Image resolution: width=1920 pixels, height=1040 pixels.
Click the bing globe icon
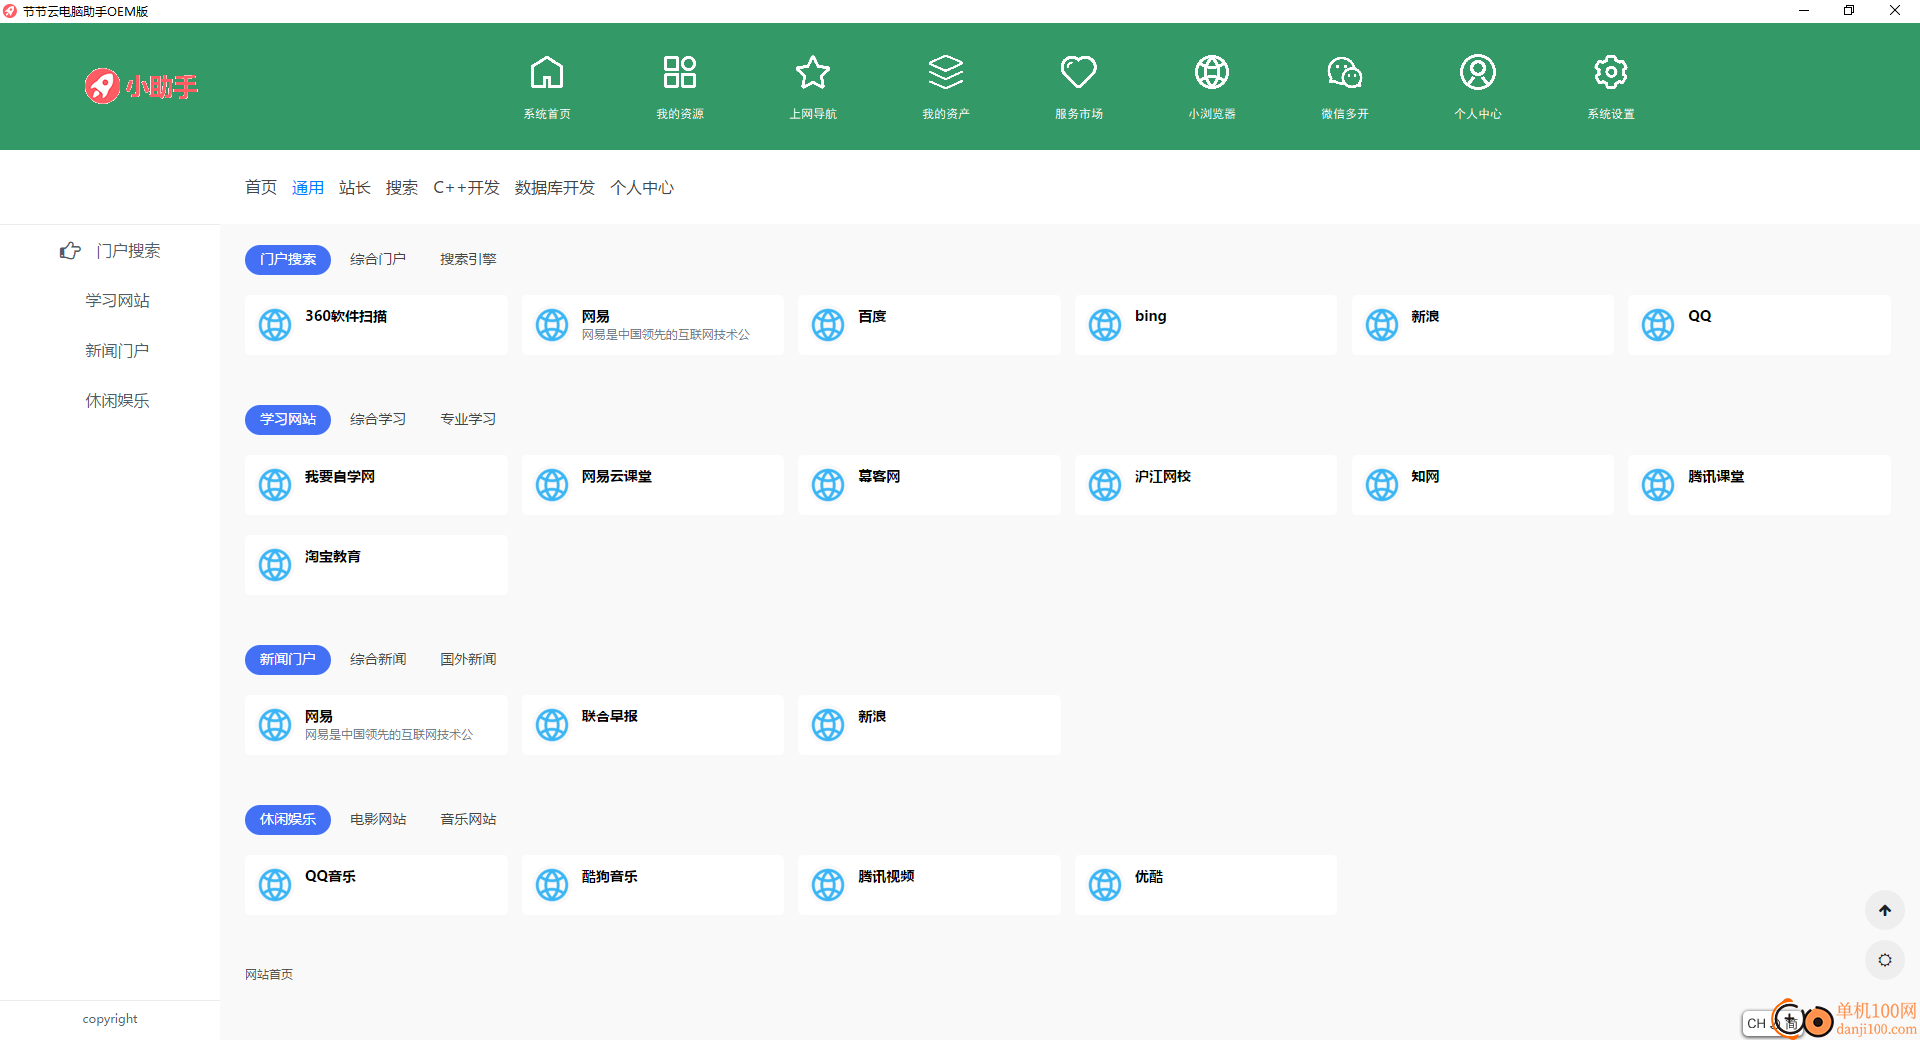[x=1105, y=324]
